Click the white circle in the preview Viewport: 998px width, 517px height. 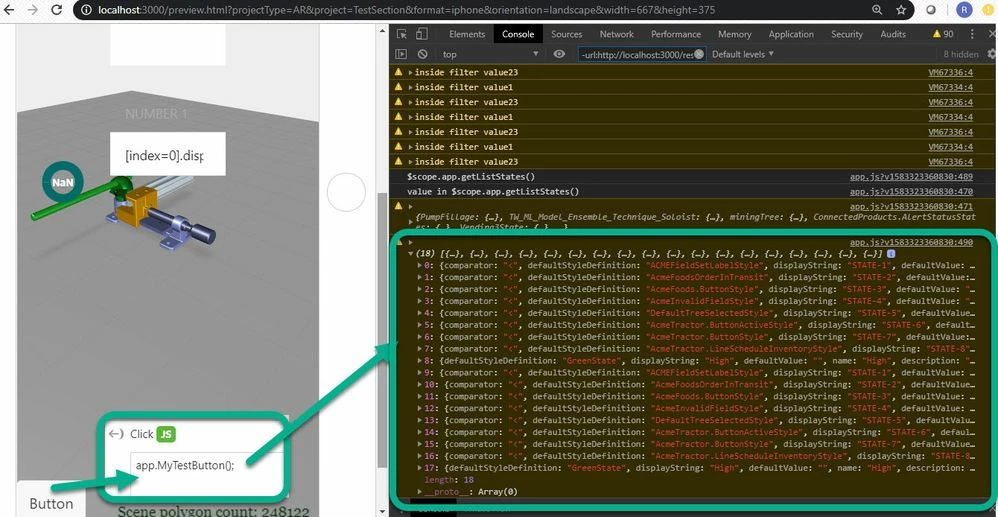[x=346, y=192]
